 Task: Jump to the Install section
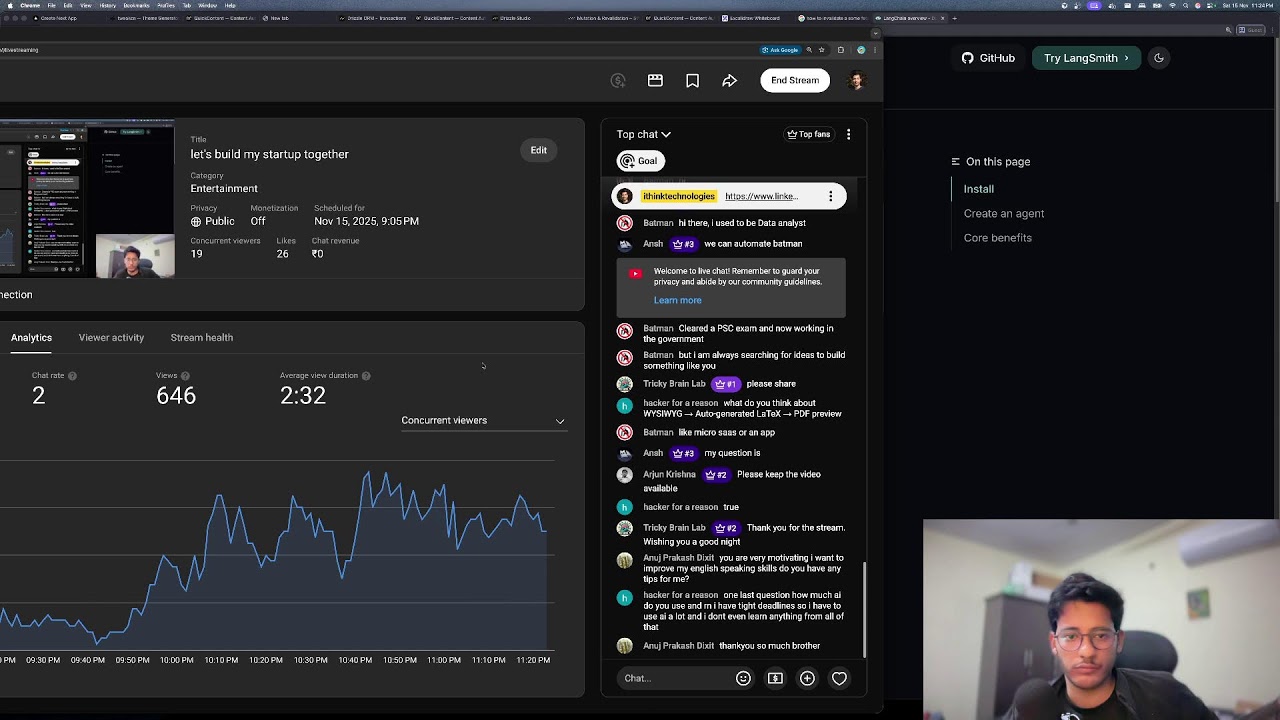tap(979, 189)
